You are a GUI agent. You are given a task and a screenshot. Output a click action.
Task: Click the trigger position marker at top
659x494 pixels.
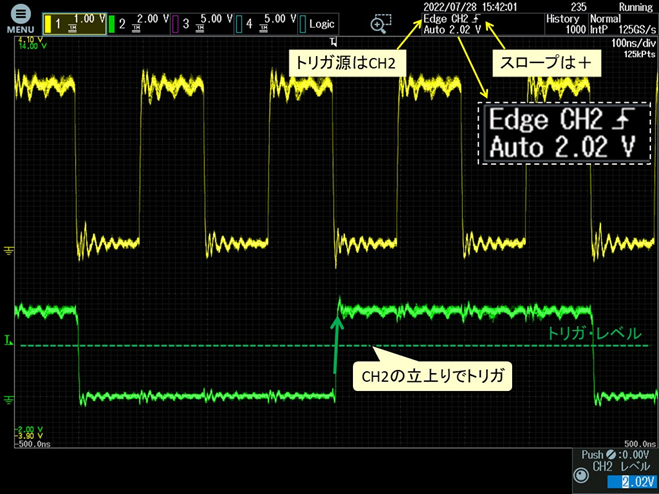click(x=334, y=42)
